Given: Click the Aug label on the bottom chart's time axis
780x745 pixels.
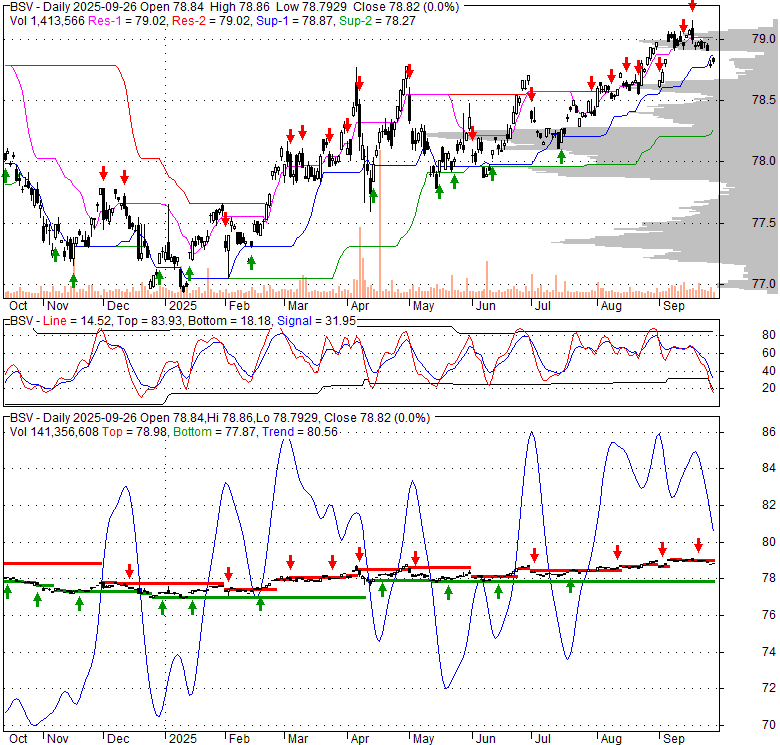Looking at the screenshot, I should click(611, 739).
